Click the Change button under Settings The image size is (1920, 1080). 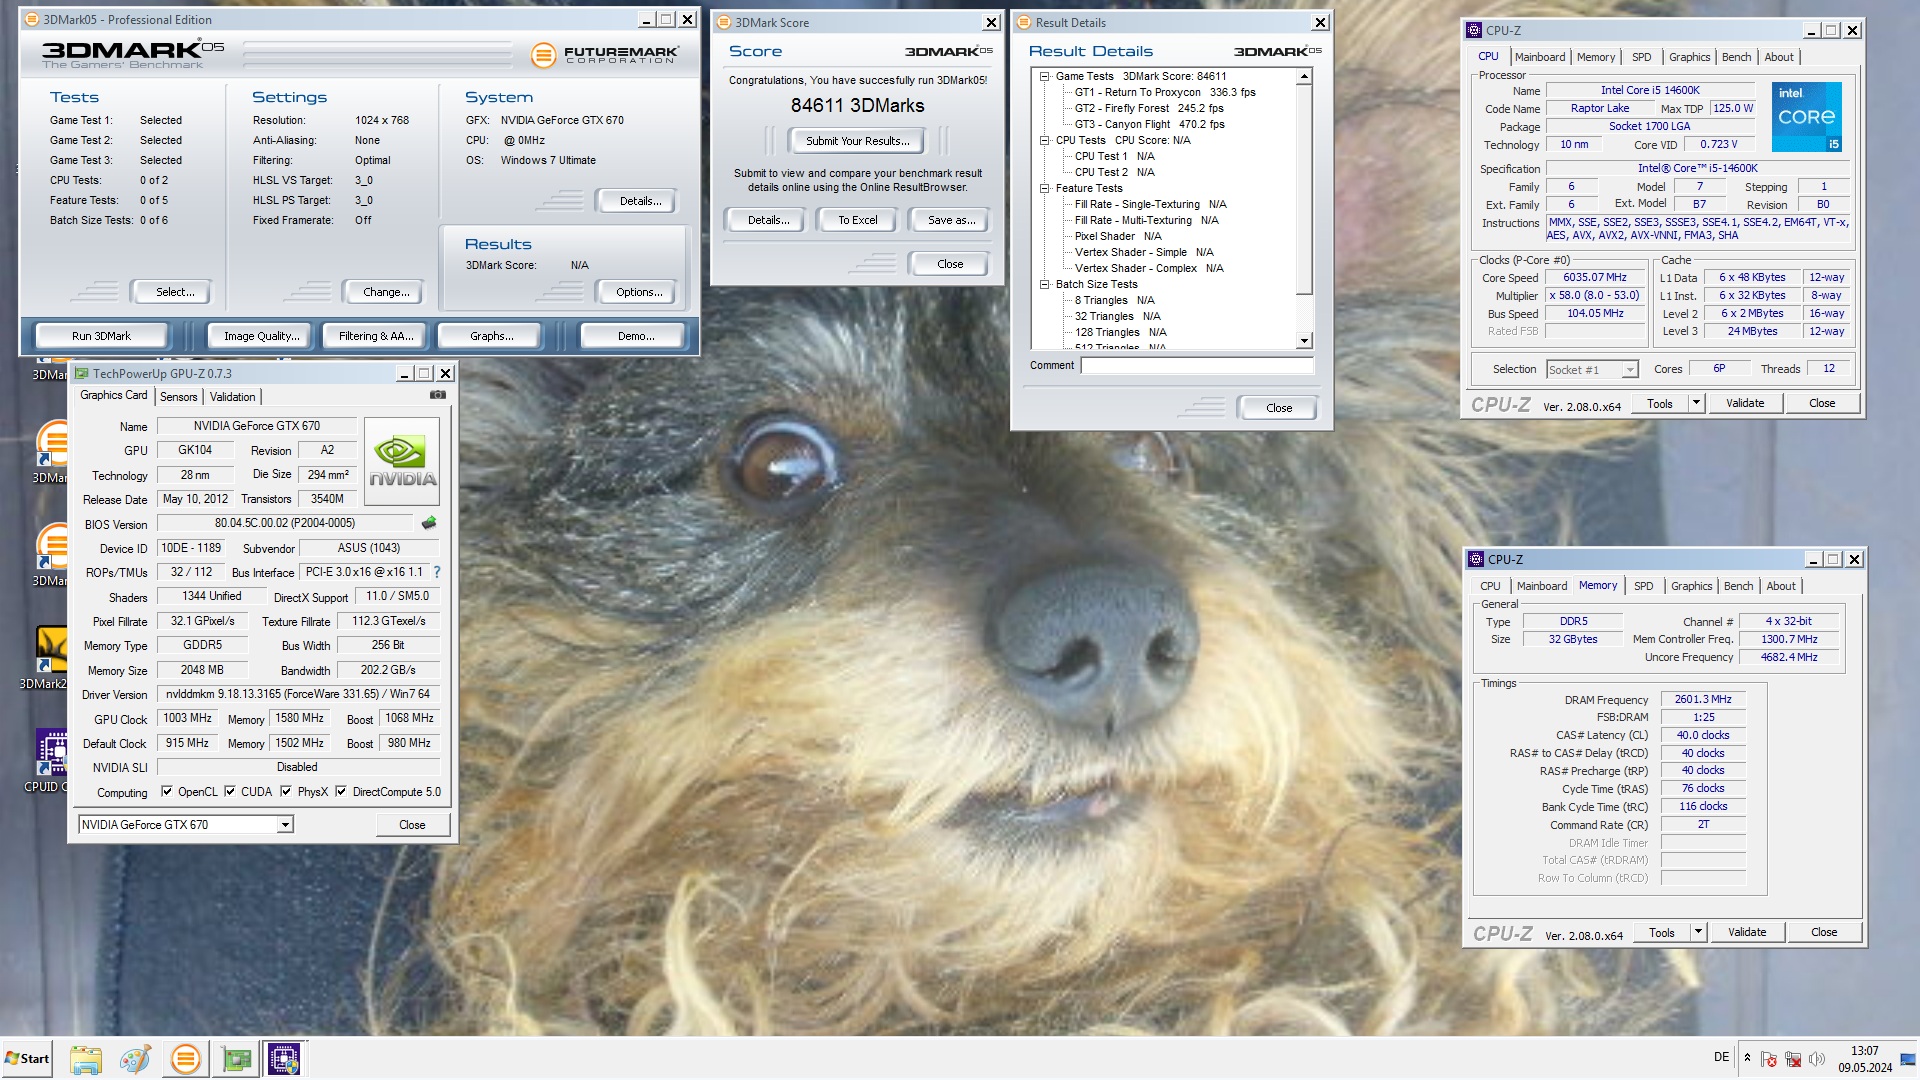(386, 292)
